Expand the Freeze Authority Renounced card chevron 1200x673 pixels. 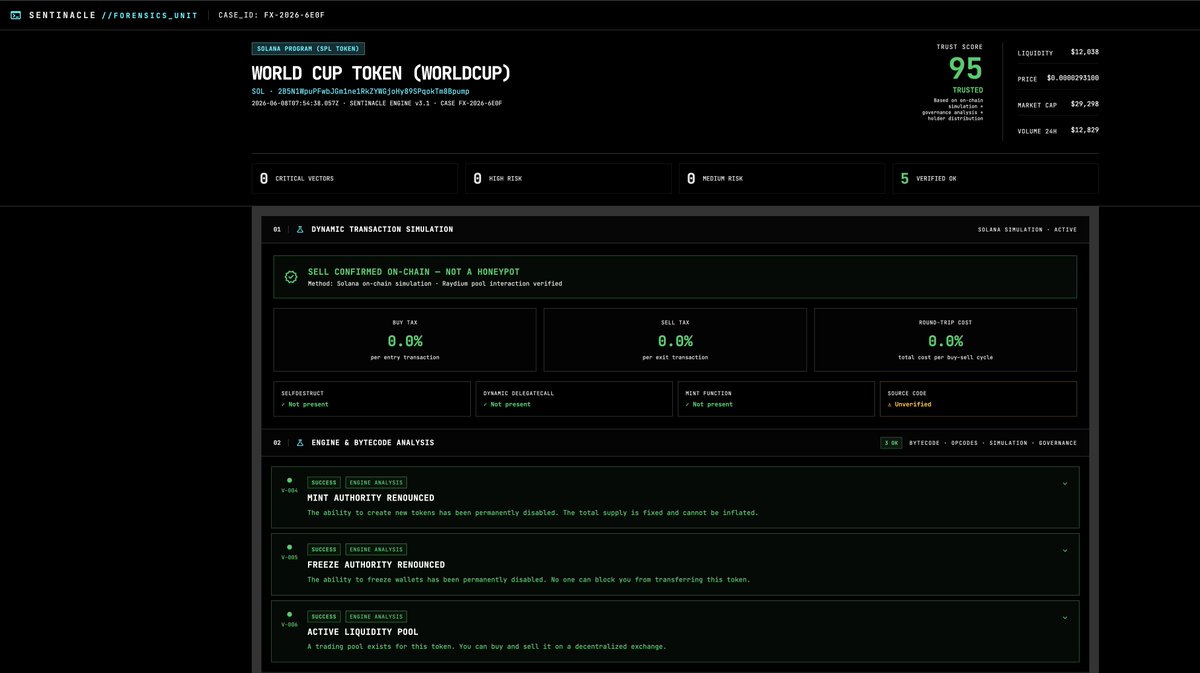(1065, 550)
